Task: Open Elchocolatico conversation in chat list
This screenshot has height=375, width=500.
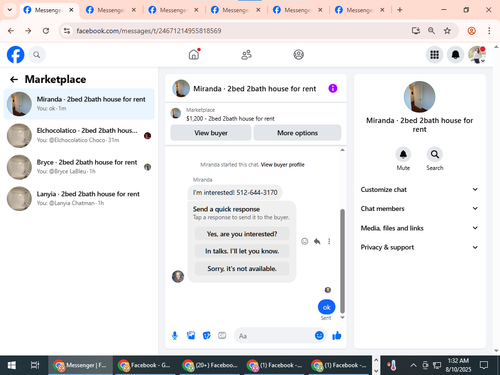Action: (79, 135)
